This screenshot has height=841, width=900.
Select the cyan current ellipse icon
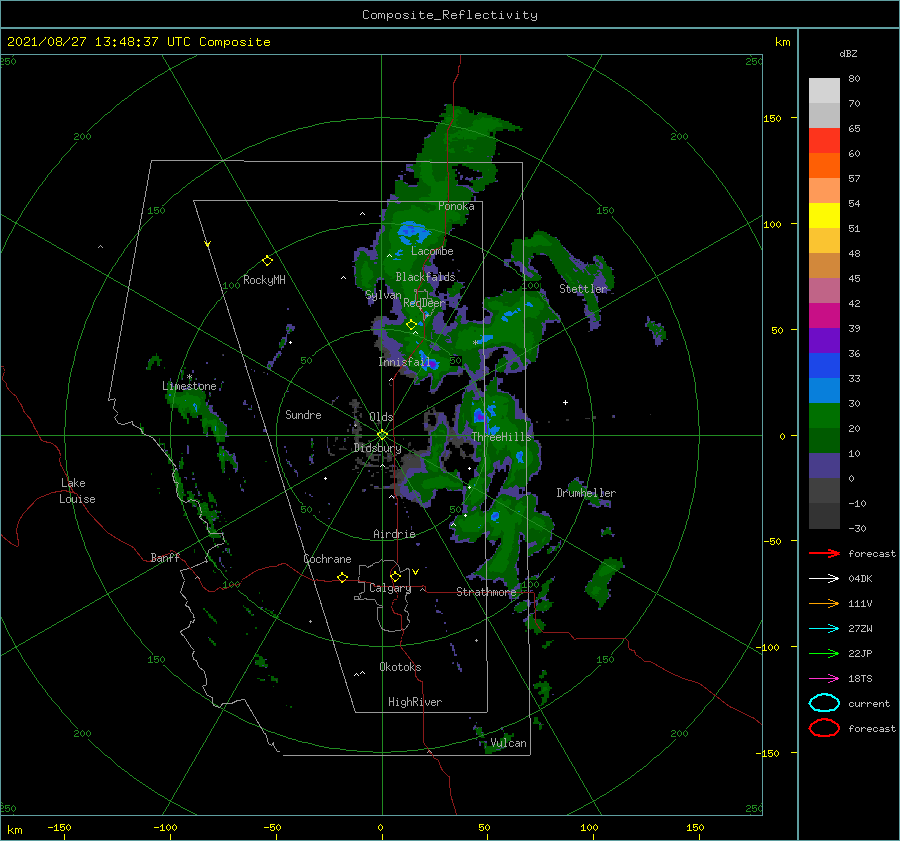coord(824,703)
